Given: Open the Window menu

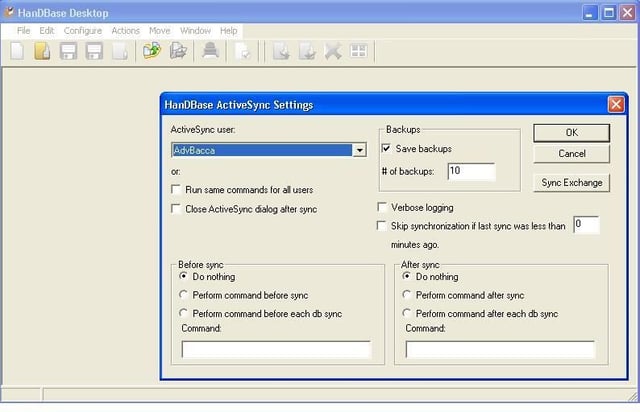Looking at the screenshot, I should (x=195, y=31).
